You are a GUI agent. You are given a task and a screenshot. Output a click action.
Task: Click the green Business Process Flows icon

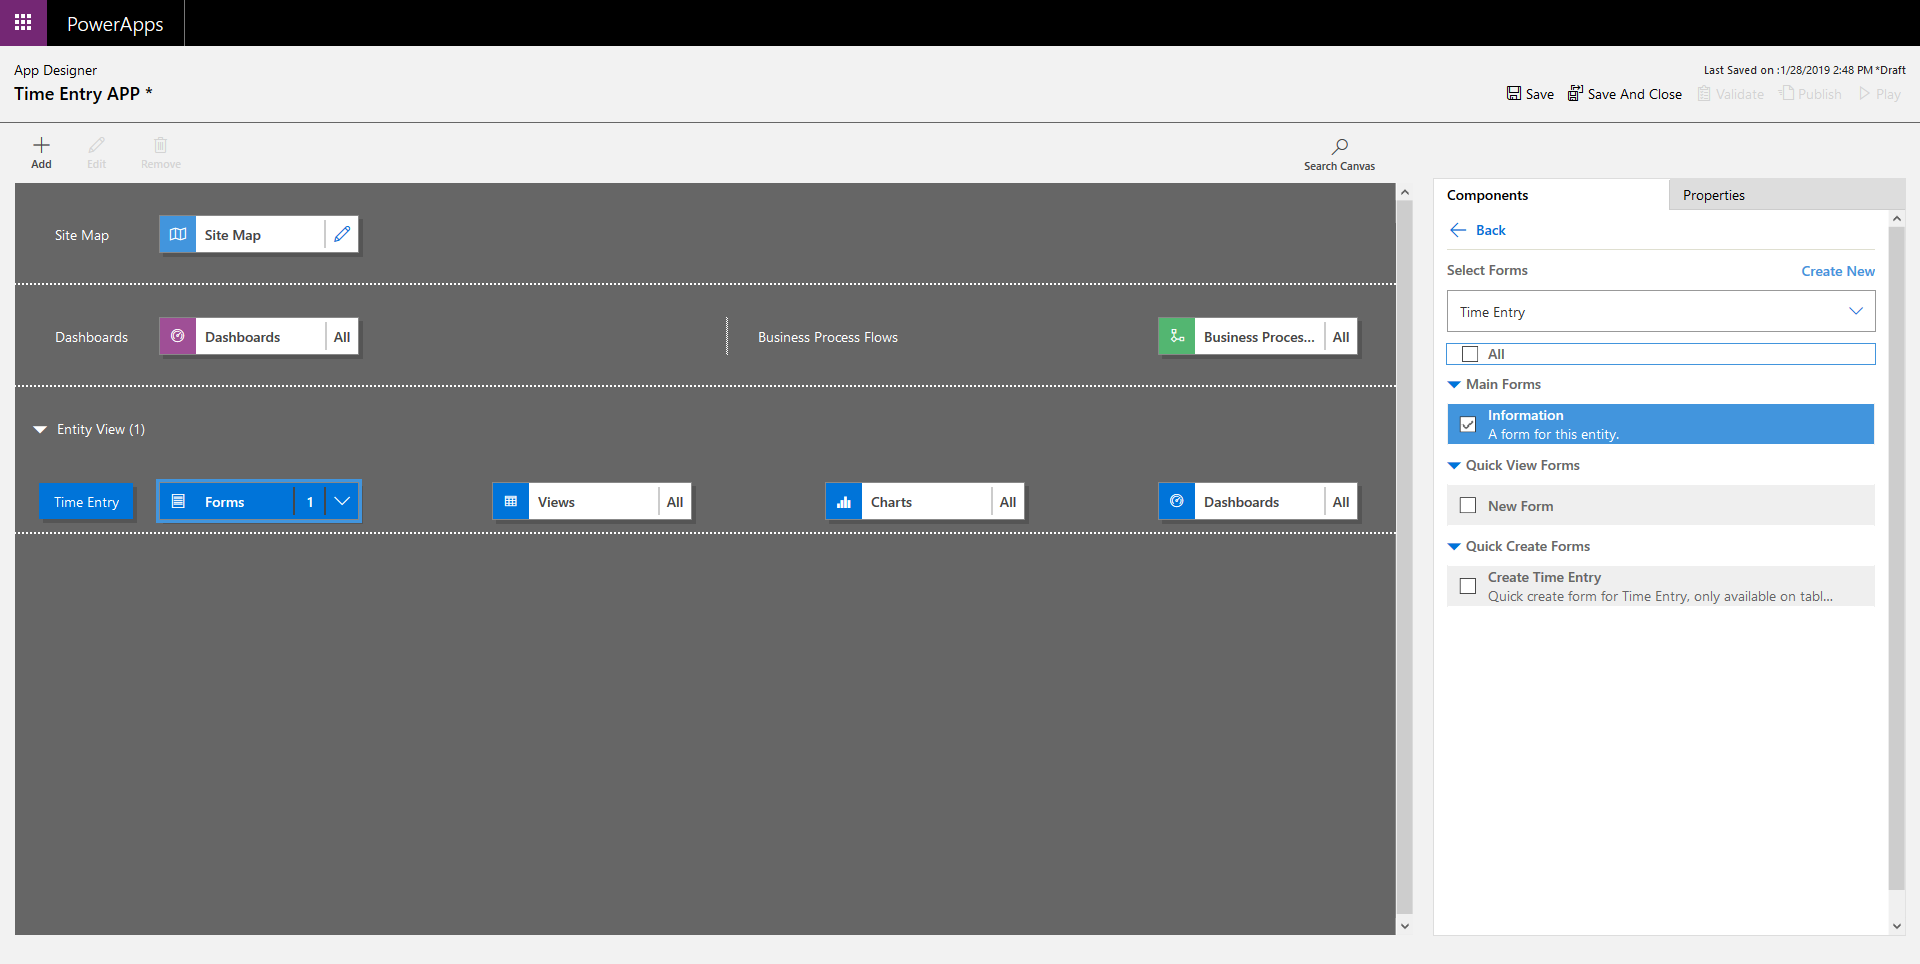[x=1177, y=337]
